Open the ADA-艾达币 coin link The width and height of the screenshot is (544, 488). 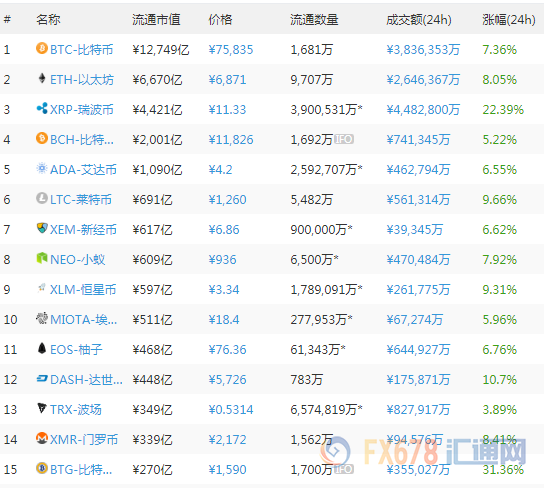[83, 170]
